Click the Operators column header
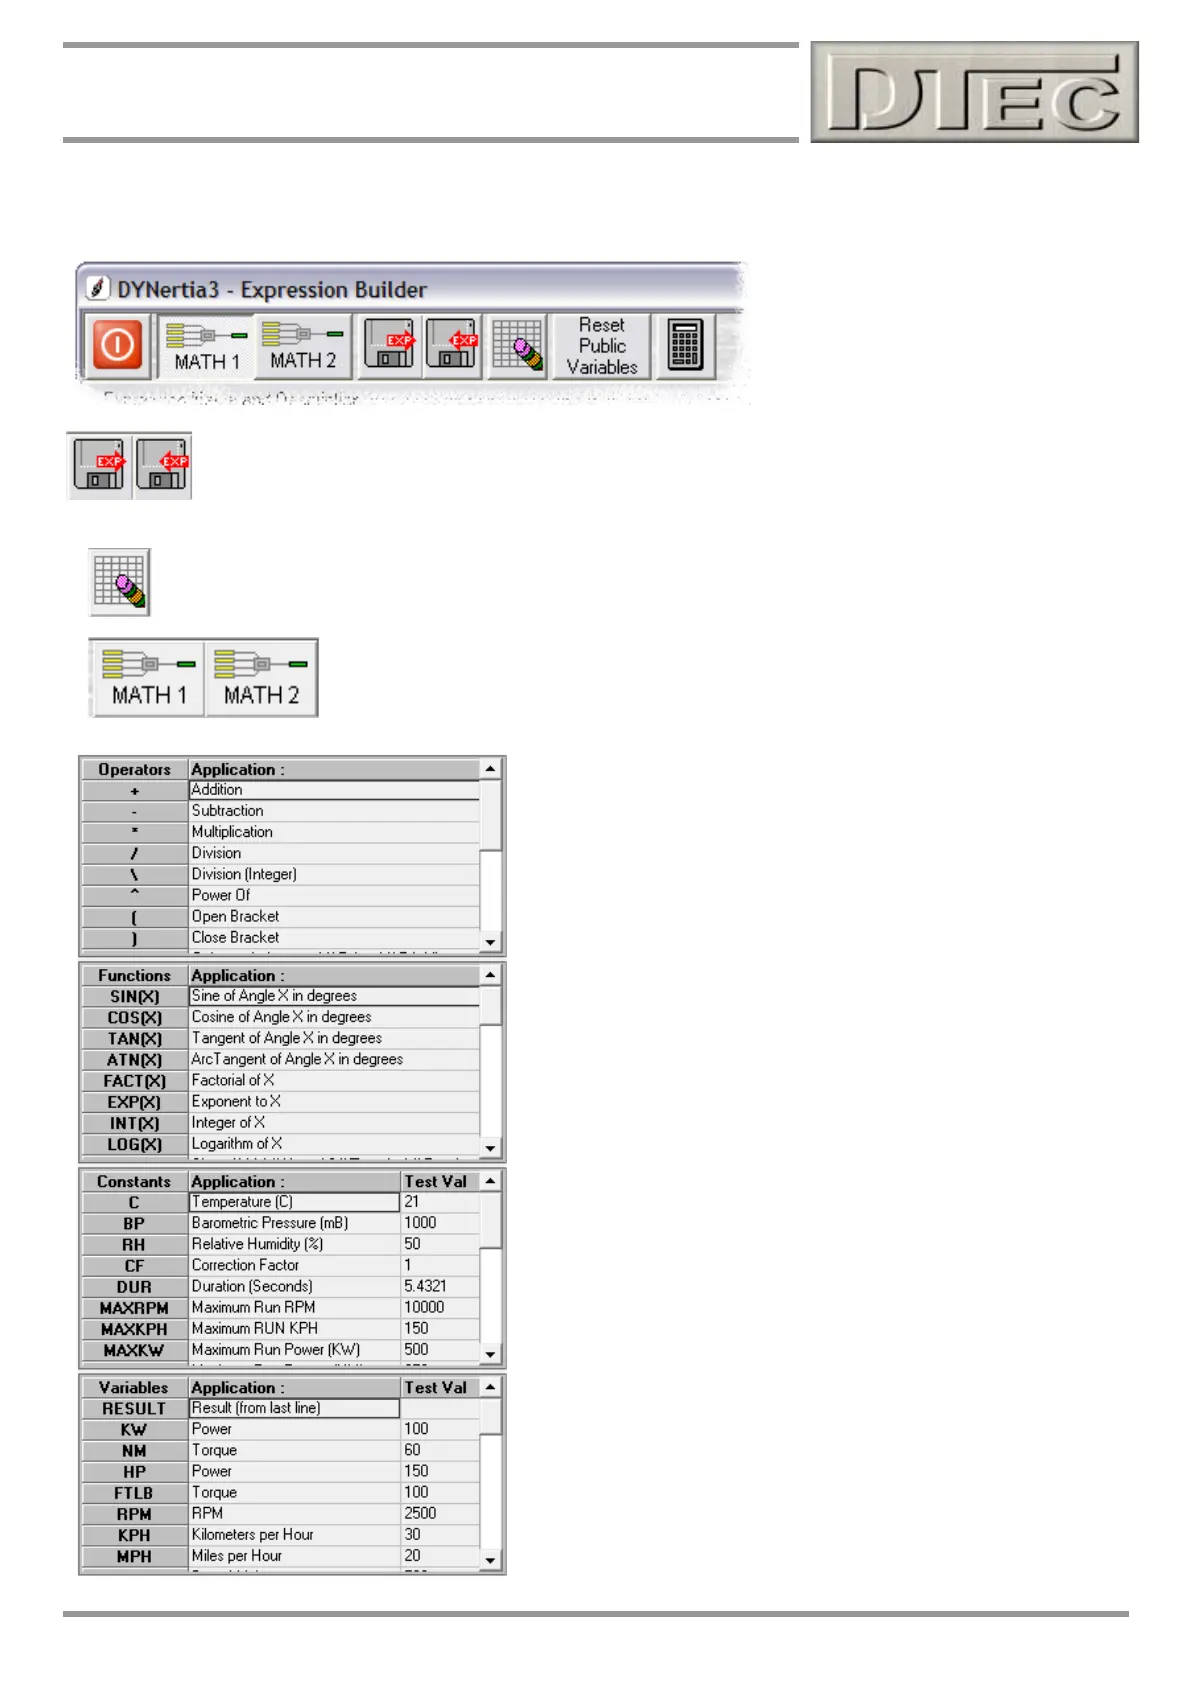 tap(134, 770)
